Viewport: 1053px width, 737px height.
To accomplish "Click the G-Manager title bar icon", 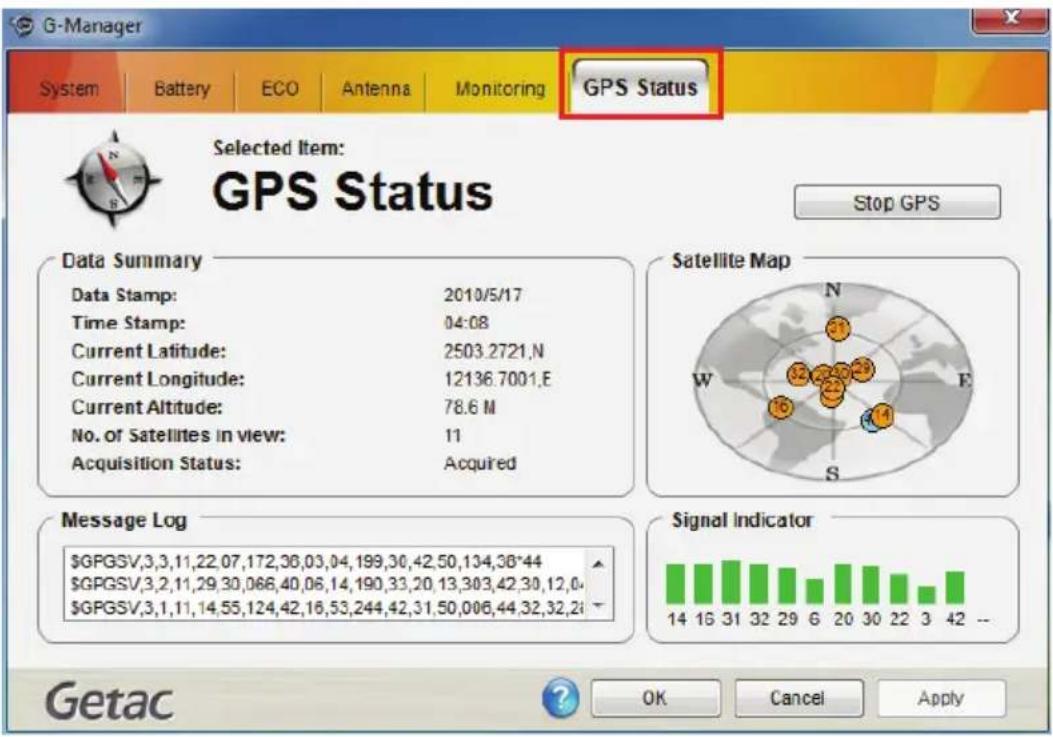I will (24, 26).
